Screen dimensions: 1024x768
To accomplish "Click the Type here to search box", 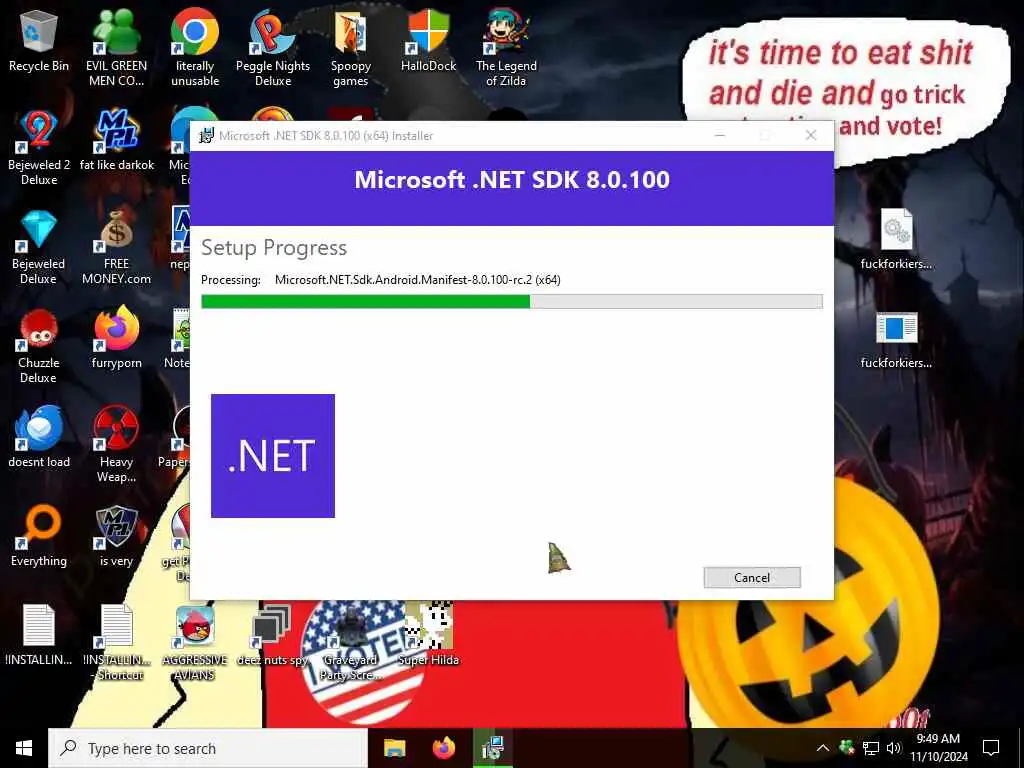I will [208, 748].
